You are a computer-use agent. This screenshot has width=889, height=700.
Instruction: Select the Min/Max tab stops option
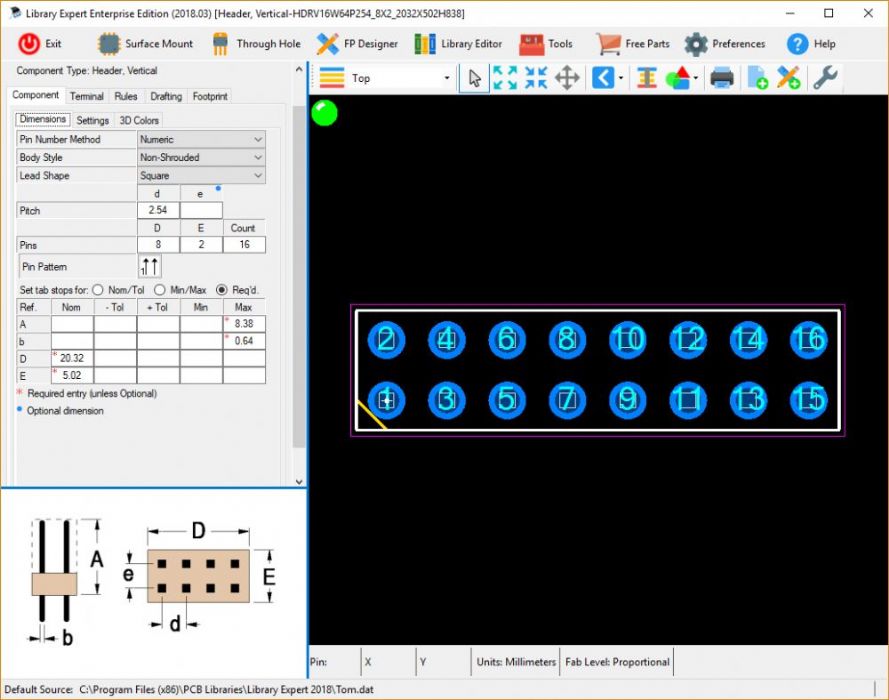pos(159,290)
